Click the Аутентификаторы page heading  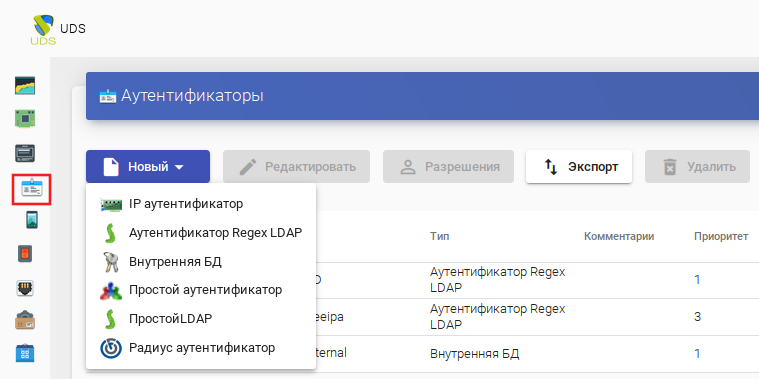coord(192,96)
